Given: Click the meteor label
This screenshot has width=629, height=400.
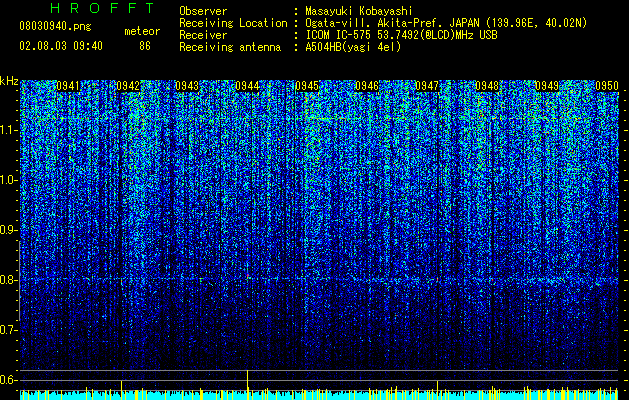Looking at the screenshot, I should (142, 31).
